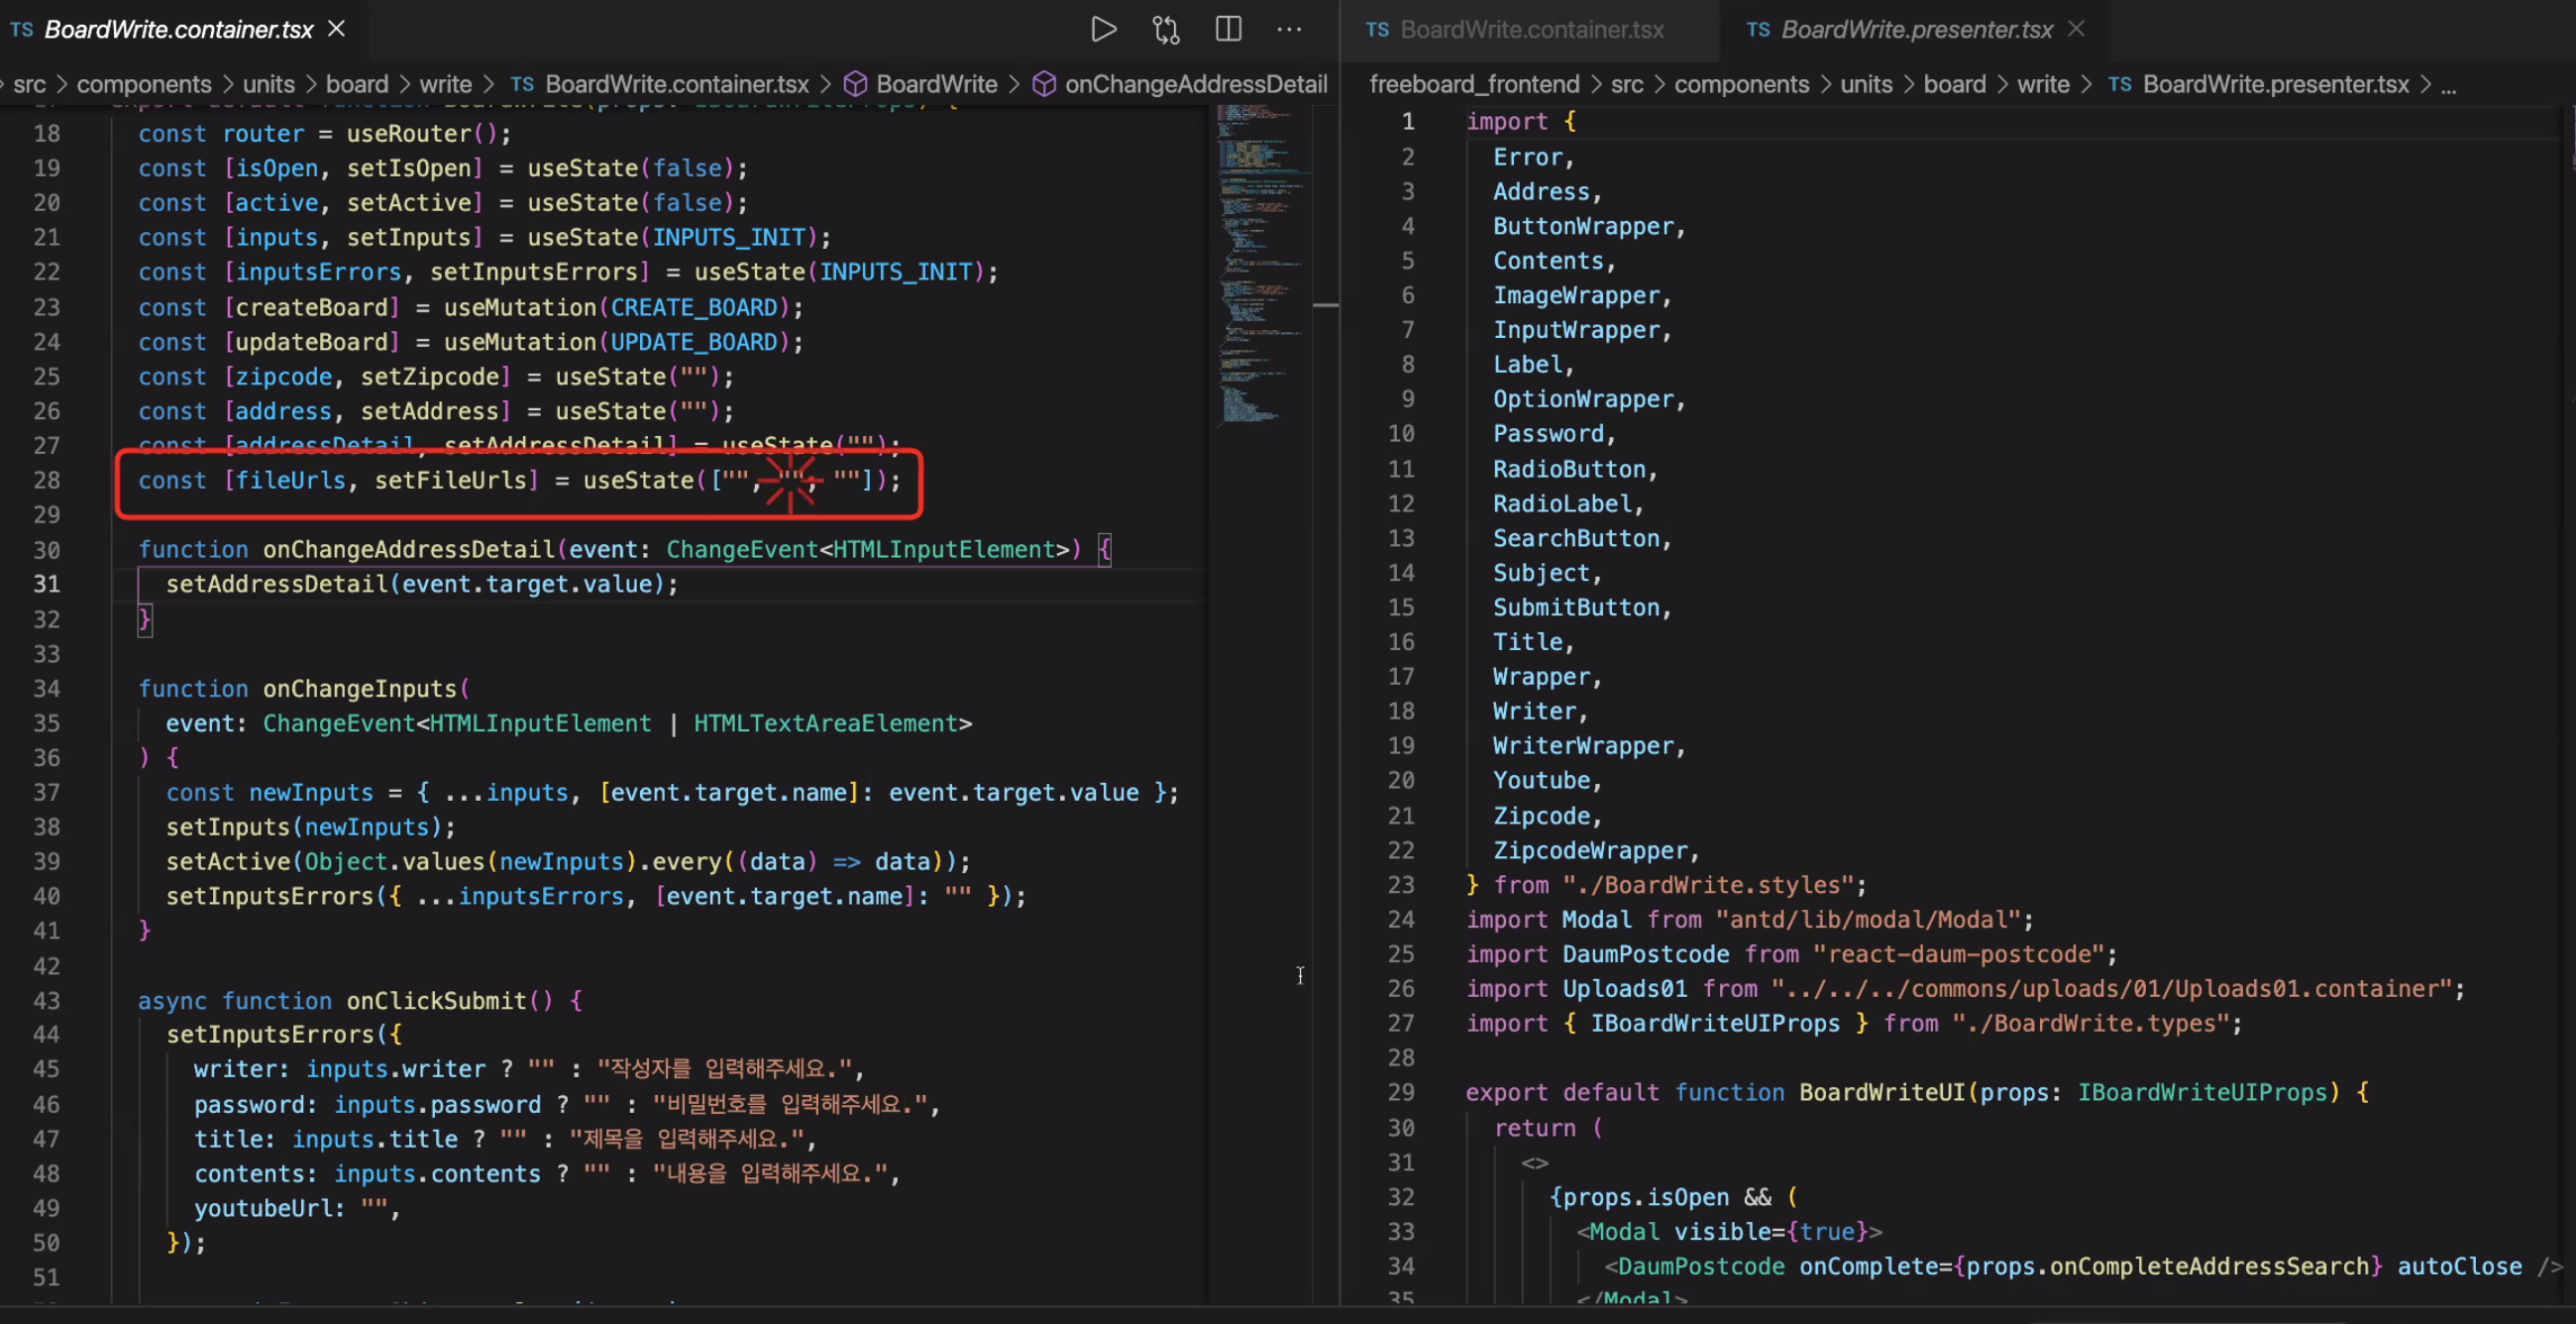Click the split editor right icon
Viewport: 2576px width, 1324px height.
pyautogui.click(x=1228, y=29)
